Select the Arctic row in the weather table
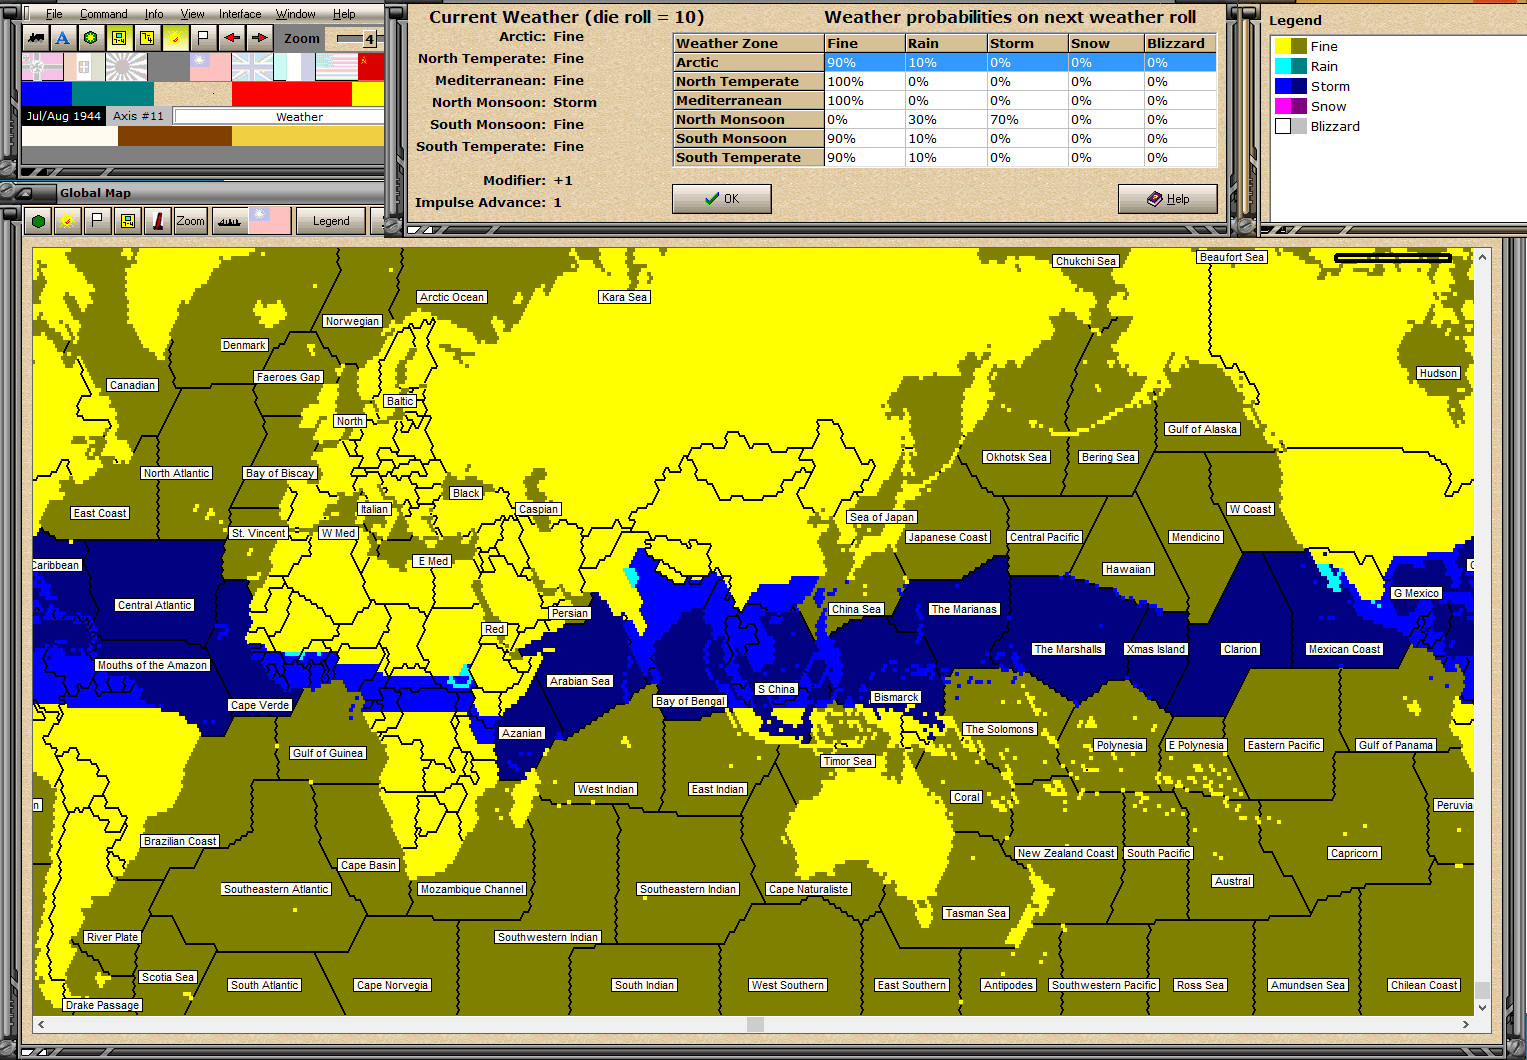Screen dimensions: 1527x1060 click(x=945, y=62)
